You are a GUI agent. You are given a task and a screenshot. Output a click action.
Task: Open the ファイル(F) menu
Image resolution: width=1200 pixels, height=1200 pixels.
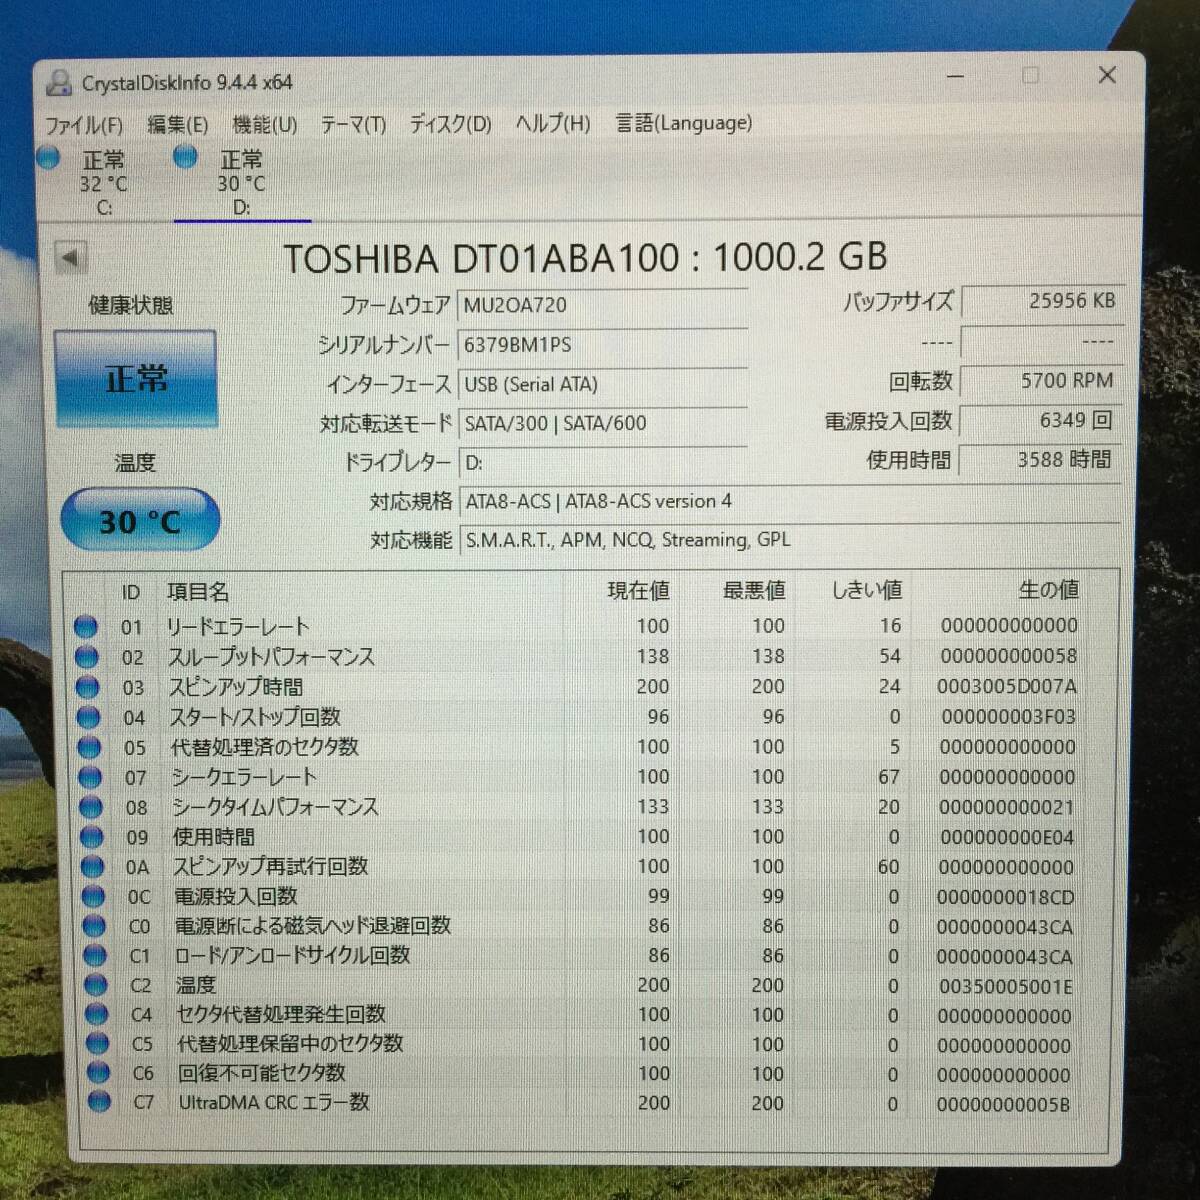click(84, 125)
